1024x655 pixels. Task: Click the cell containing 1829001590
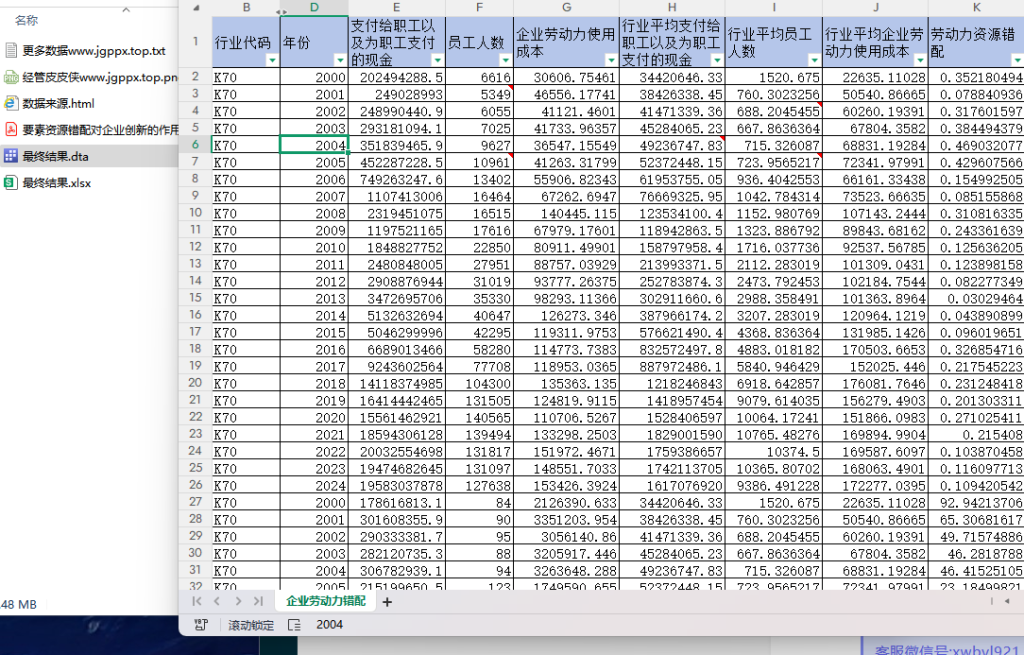672,434
